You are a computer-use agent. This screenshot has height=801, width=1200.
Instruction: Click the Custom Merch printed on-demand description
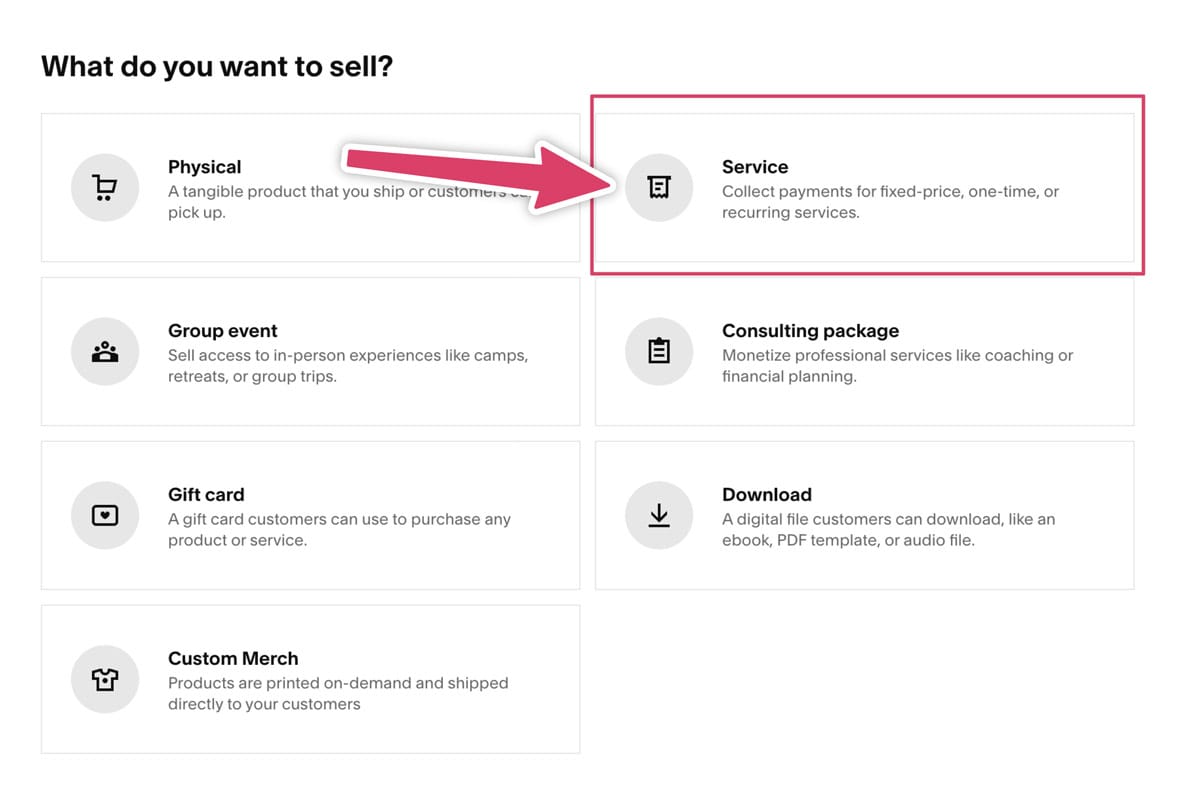(x=338, y=694)
